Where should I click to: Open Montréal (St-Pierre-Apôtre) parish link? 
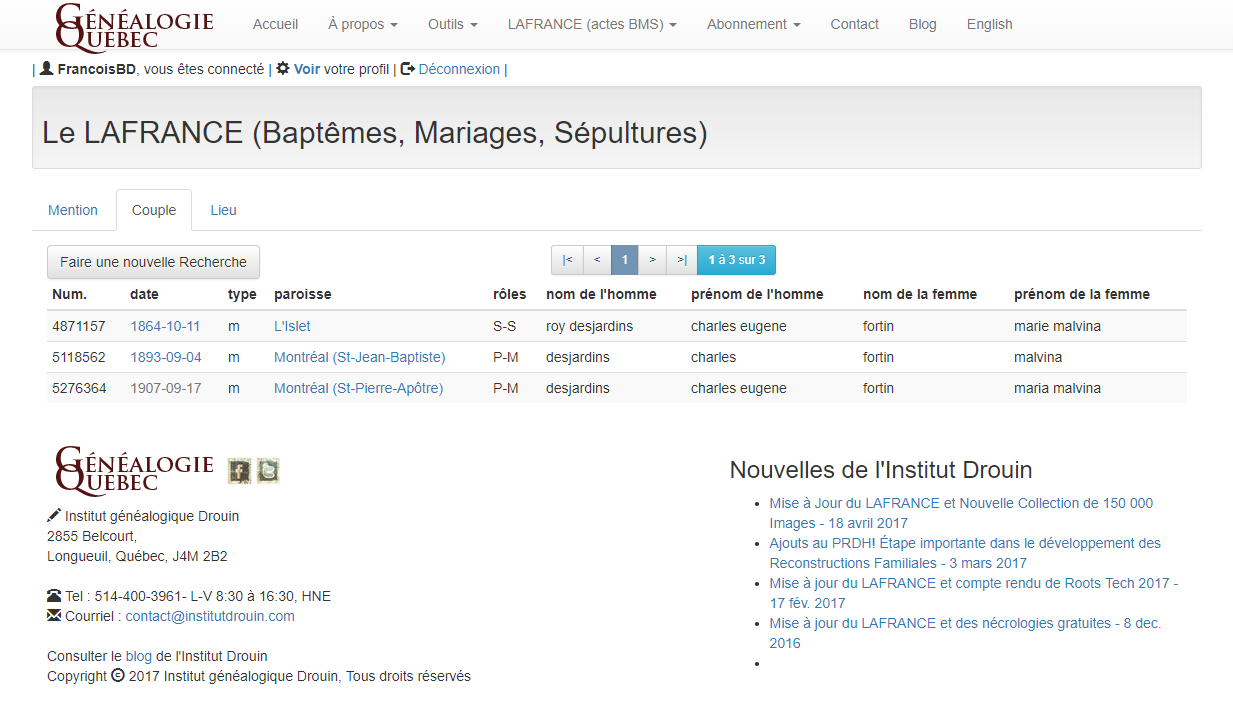(x=359, y=388)
